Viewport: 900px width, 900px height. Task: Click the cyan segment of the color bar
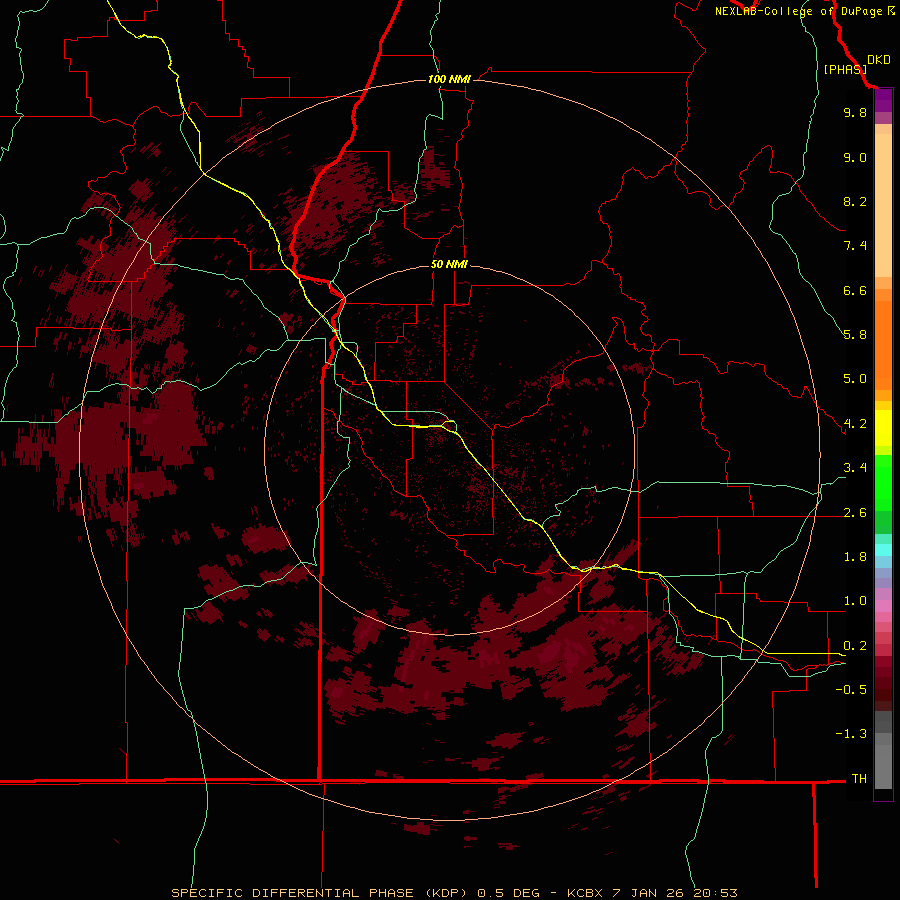883,550
